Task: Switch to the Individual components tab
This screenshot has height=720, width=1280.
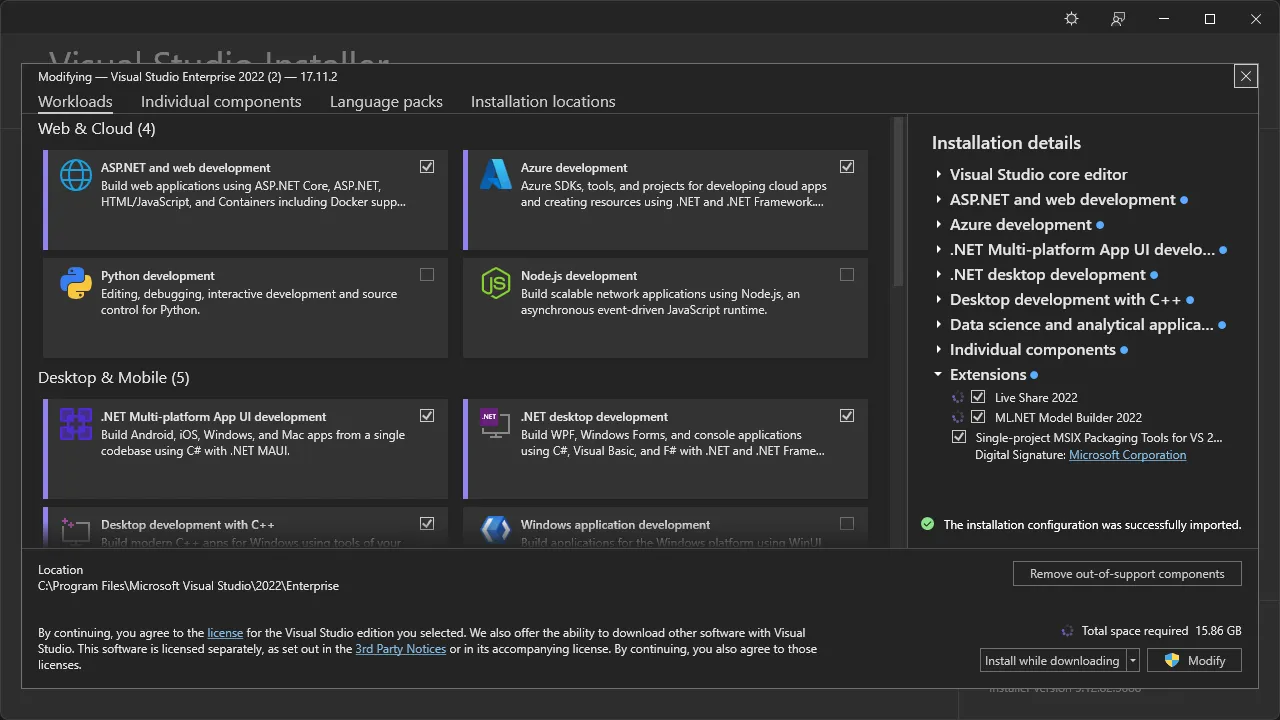Action: pyautogui.click(x=221, y=101)
